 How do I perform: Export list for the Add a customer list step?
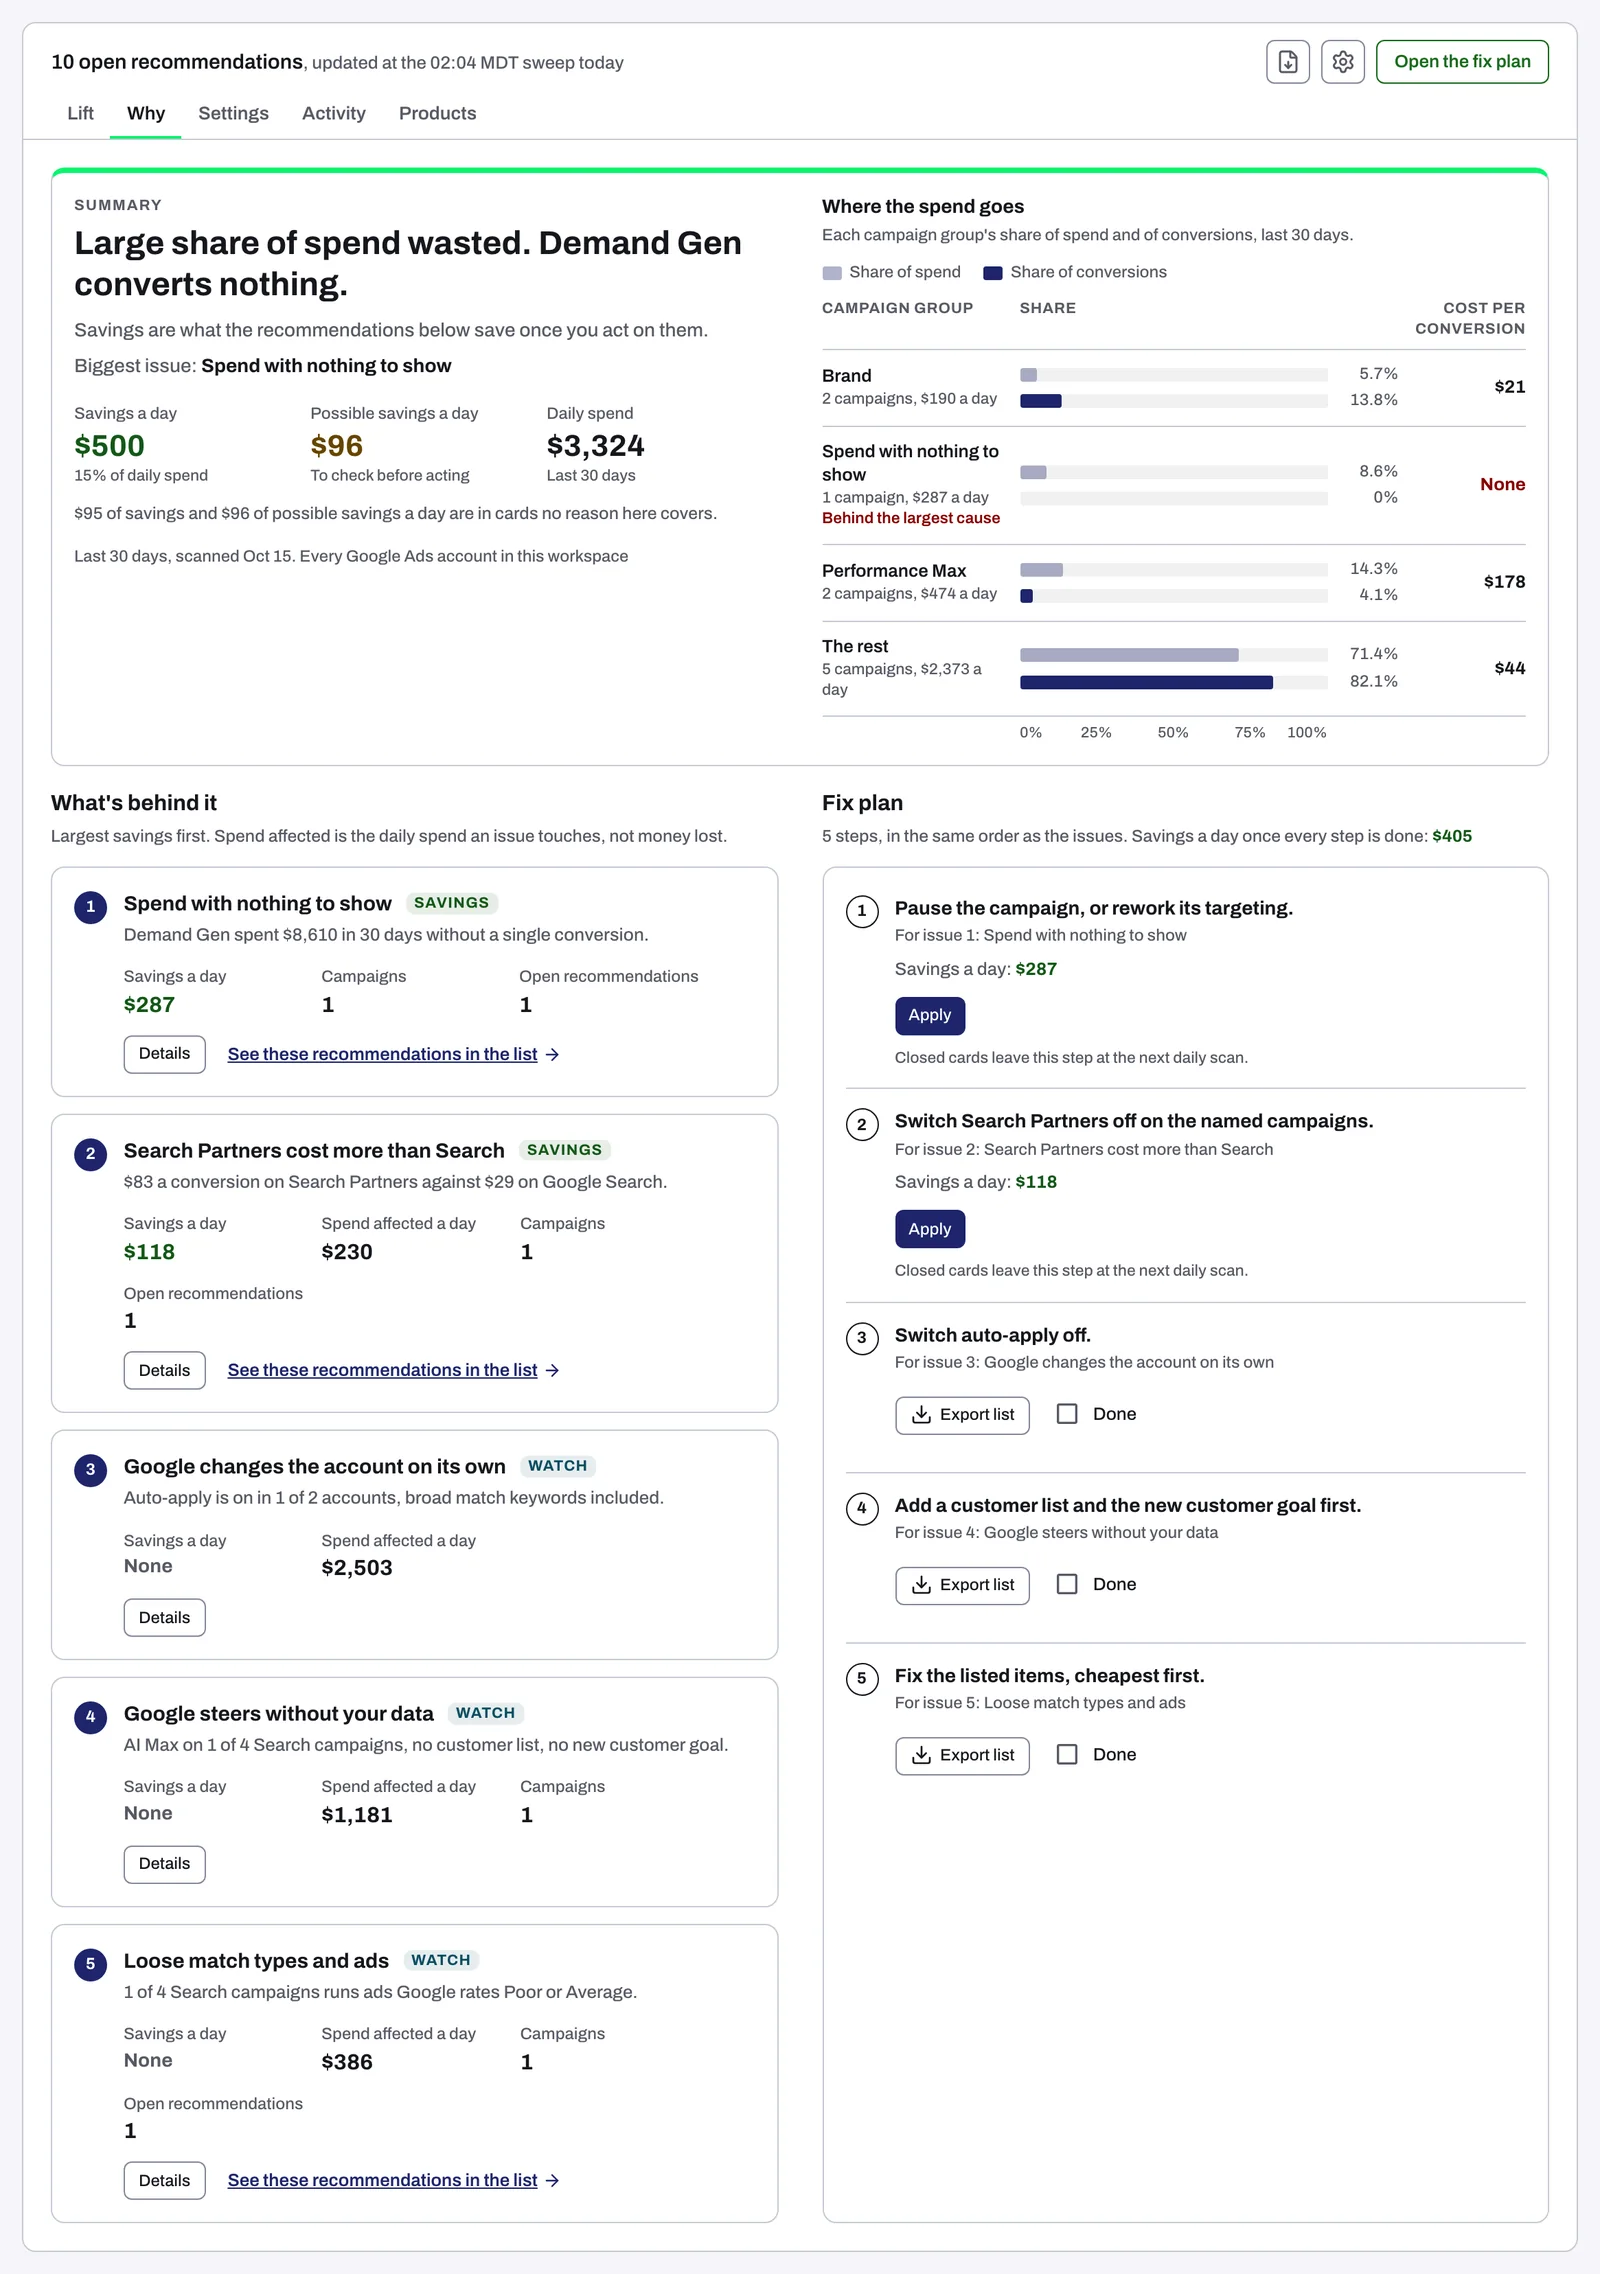pyautogui.click(x=962, y=1585)
